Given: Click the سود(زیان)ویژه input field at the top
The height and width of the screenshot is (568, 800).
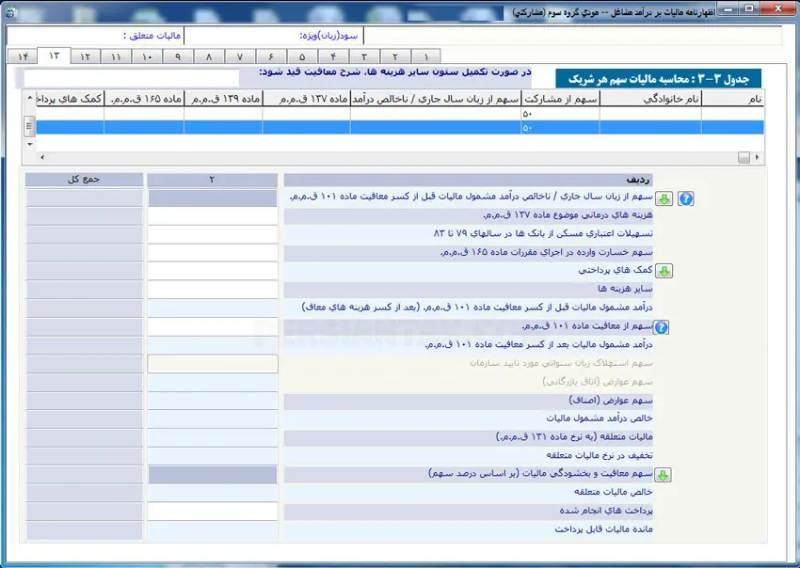Looking at the screenshot, I should [240, 36].
